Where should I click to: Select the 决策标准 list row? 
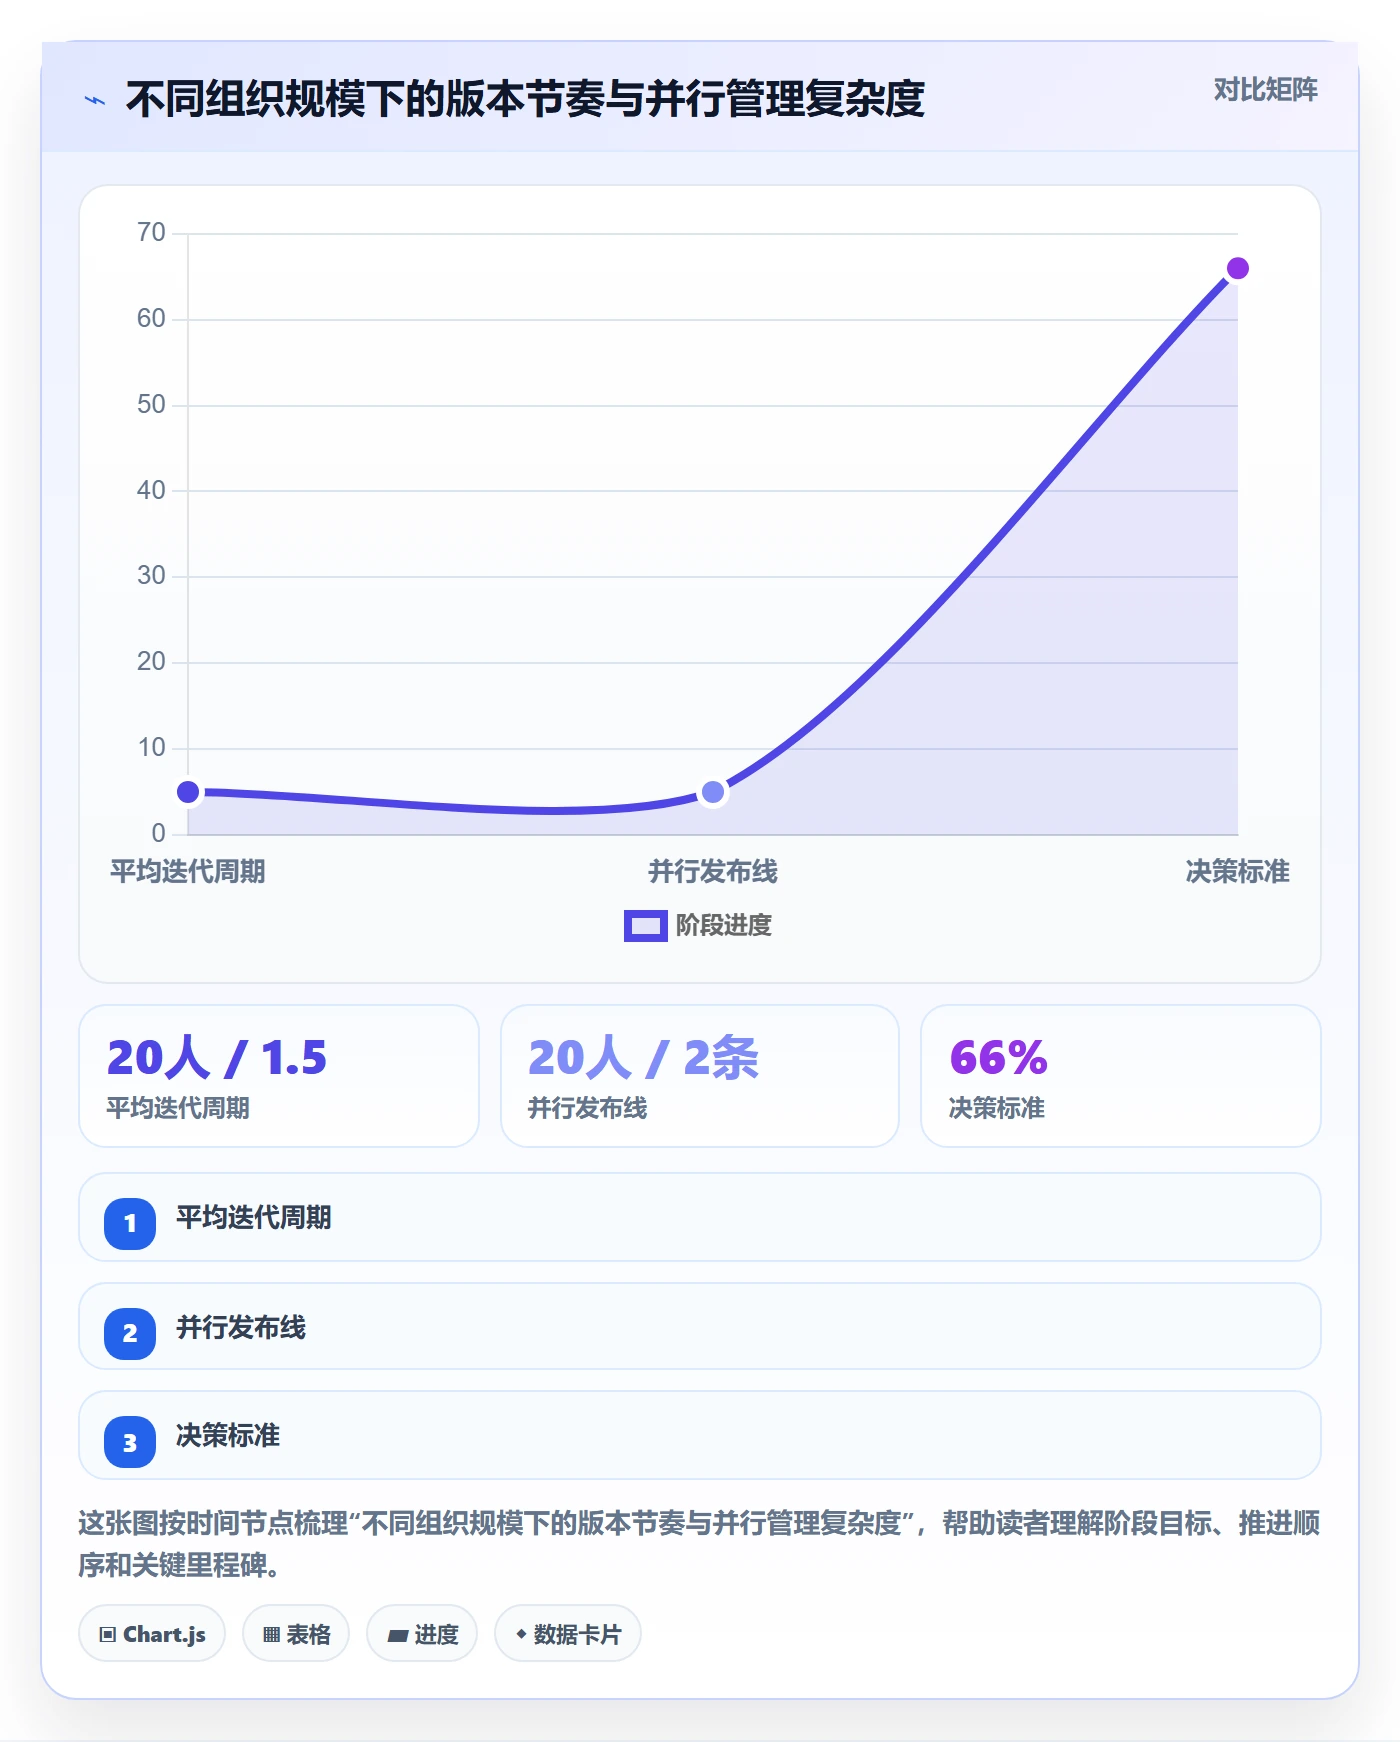[x=700, y=1435]
